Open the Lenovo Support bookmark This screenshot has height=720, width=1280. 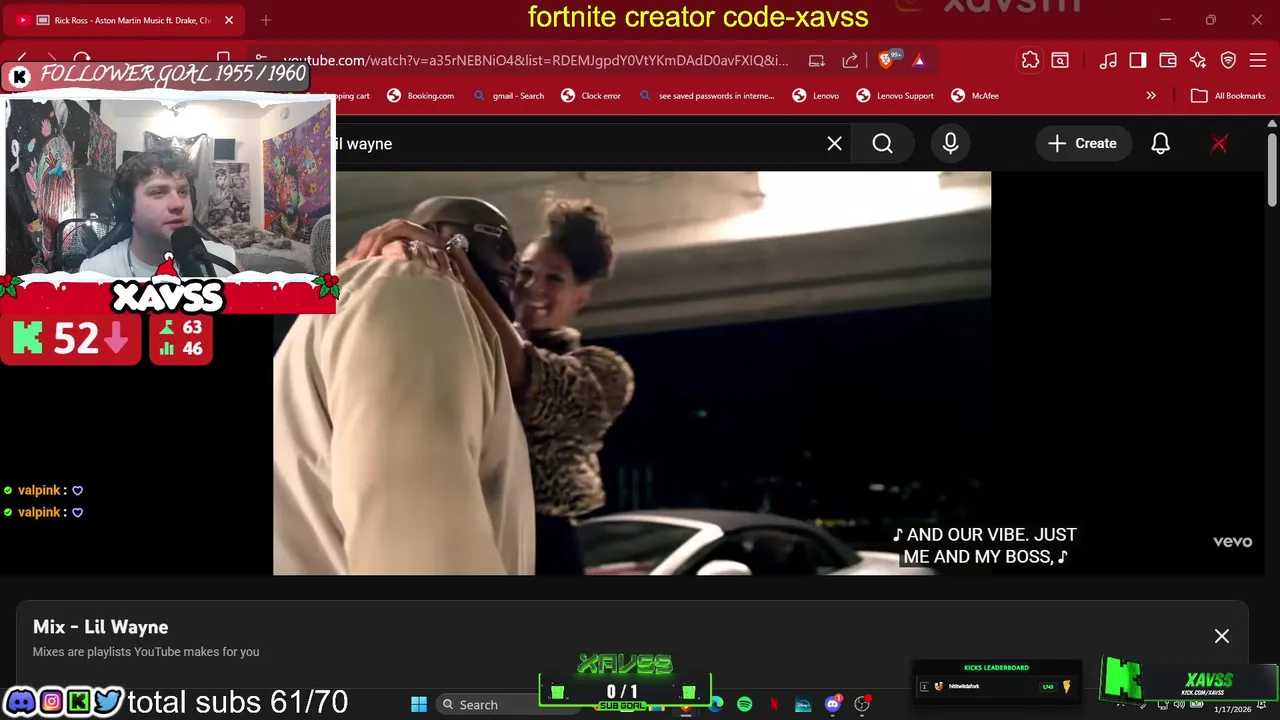[895, 96]
